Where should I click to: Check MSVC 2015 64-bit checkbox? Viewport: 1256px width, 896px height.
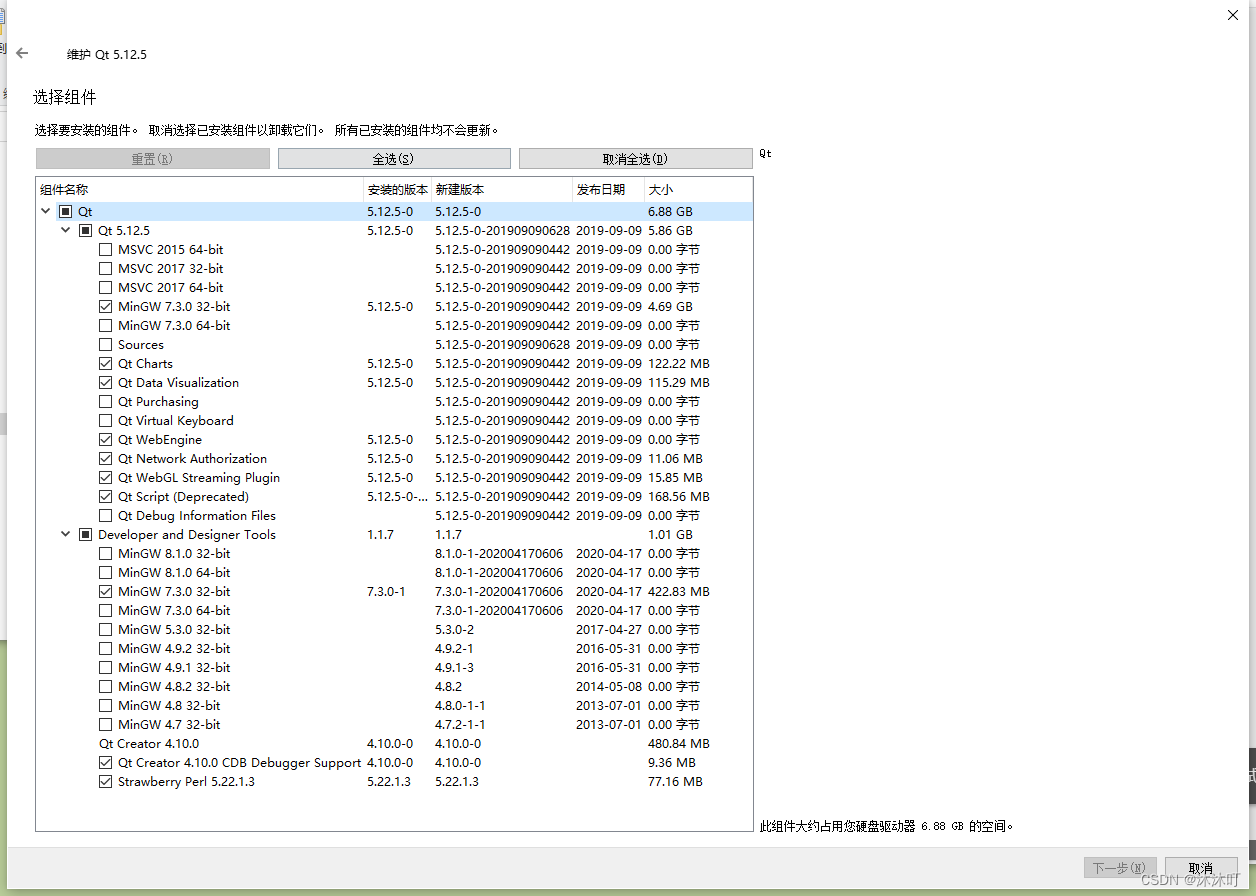click(106, 250)
